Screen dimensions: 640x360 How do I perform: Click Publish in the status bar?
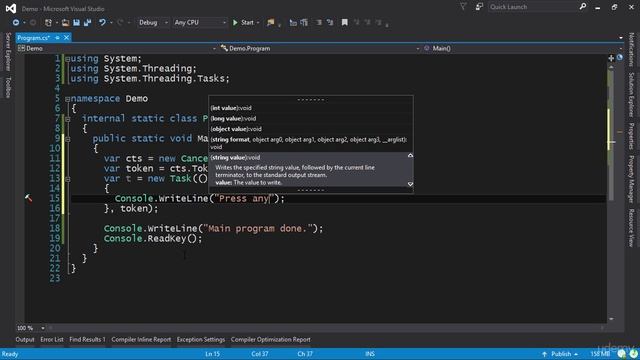(560, 354)
